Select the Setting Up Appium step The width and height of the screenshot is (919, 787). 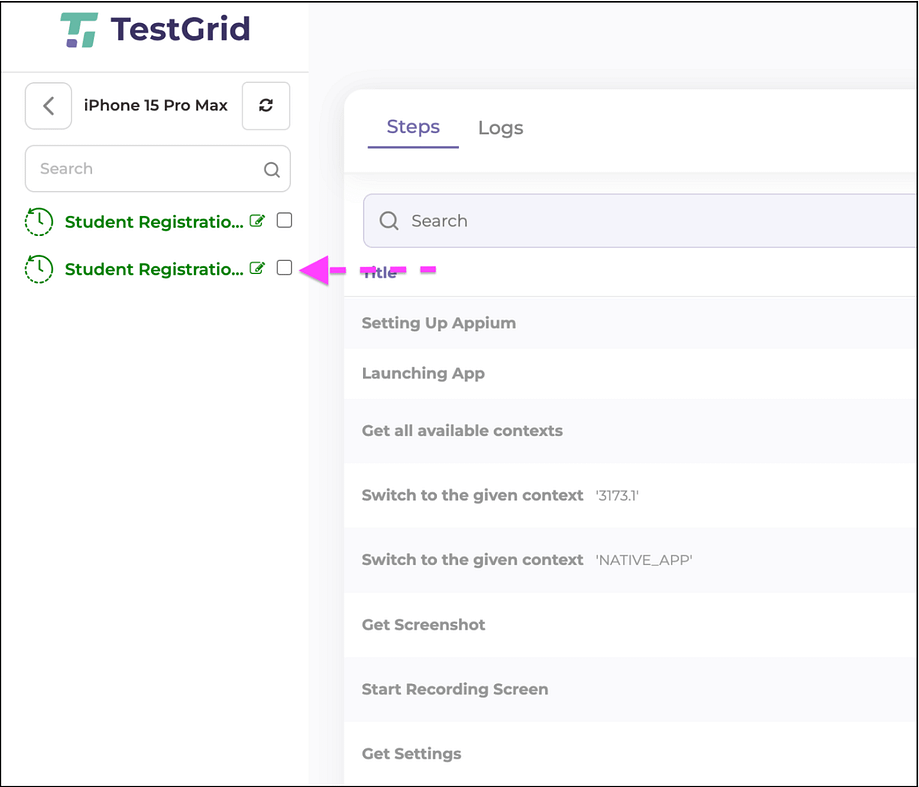coord(630,323)
